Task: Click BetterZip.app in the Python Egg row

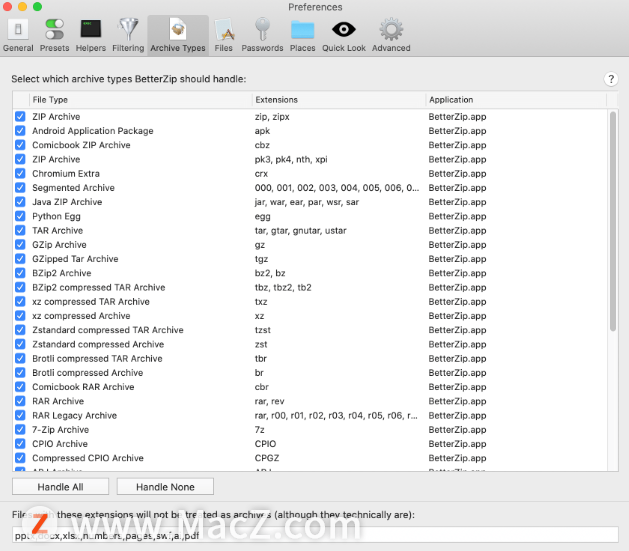Action: 457,216
